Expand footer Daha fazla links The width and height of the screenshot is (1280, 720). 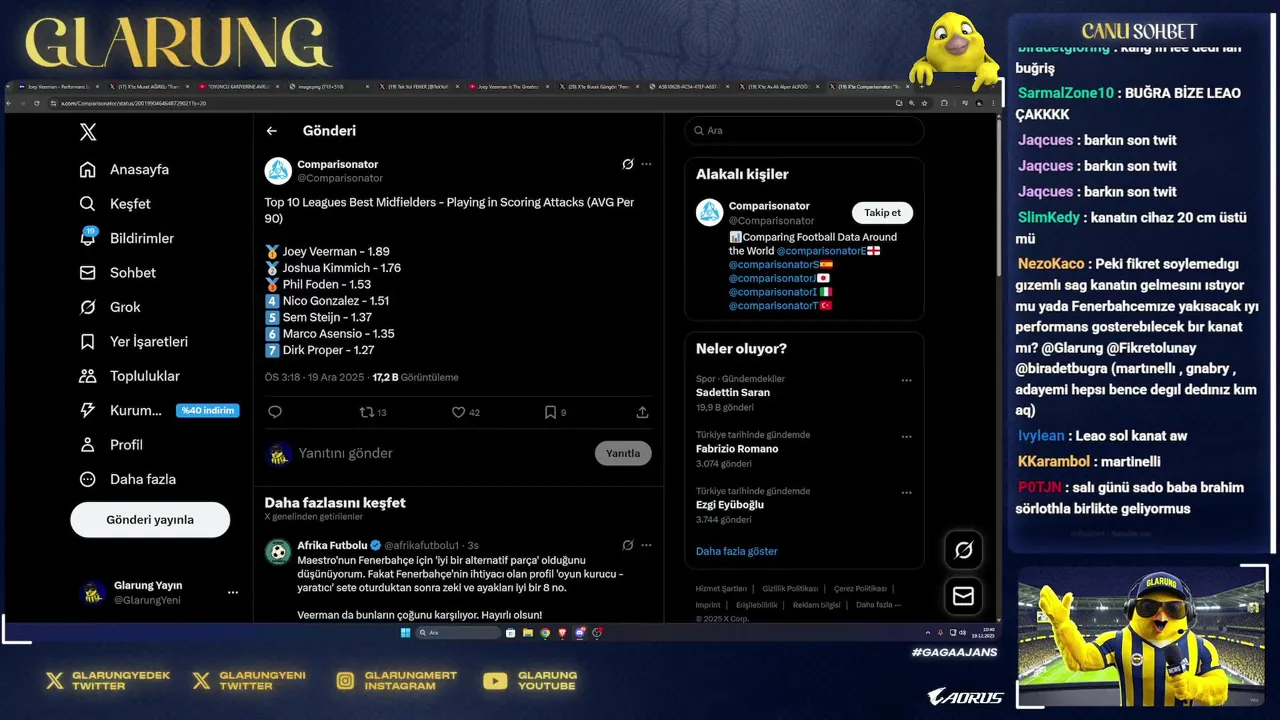pos(878,604)
